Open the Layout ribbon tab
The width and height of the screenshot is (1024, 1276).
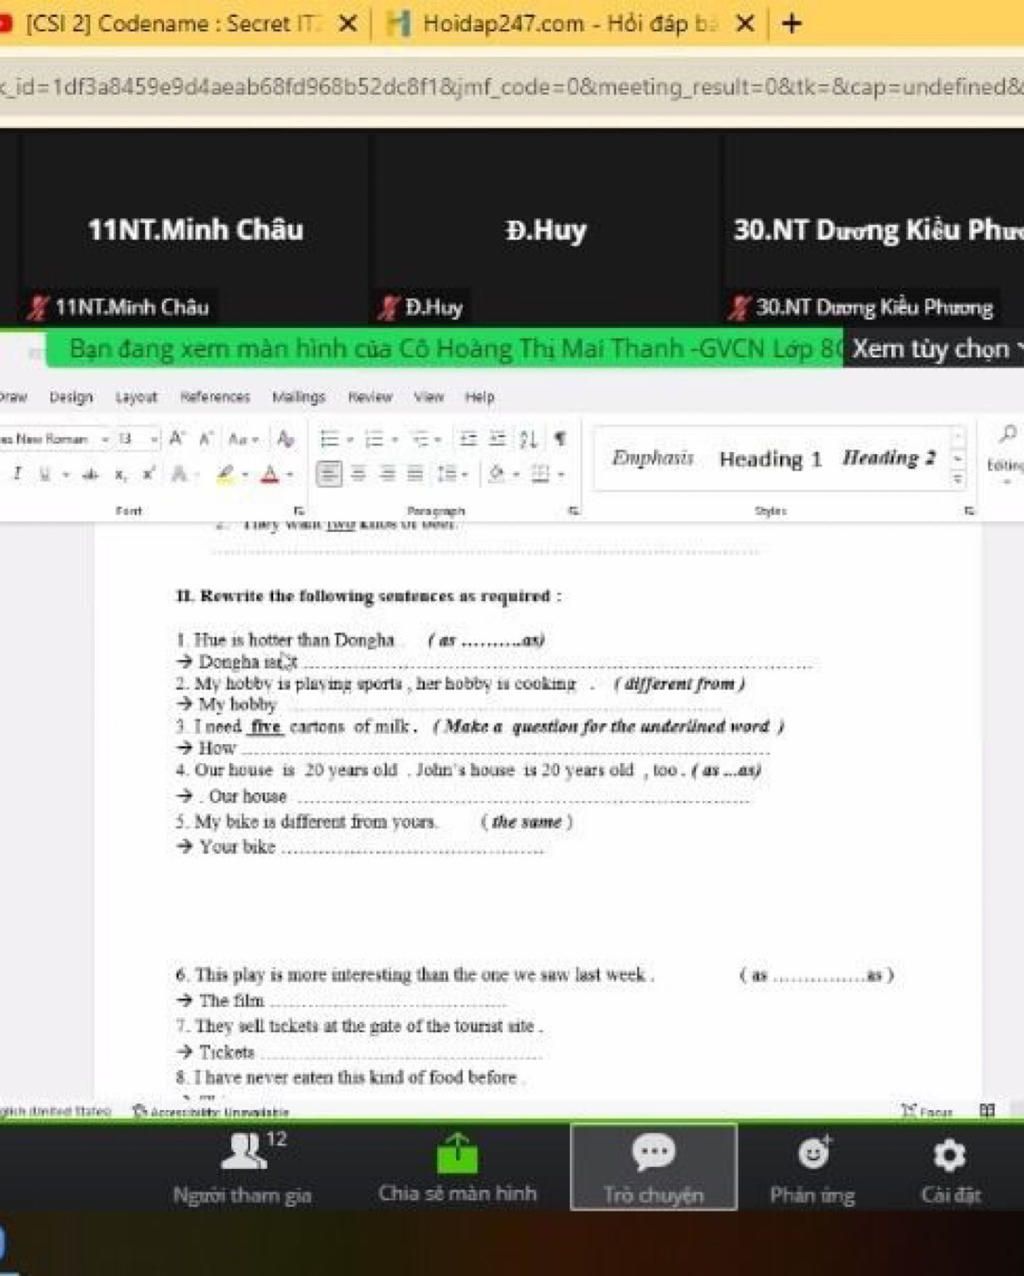[x=136, y=397]
